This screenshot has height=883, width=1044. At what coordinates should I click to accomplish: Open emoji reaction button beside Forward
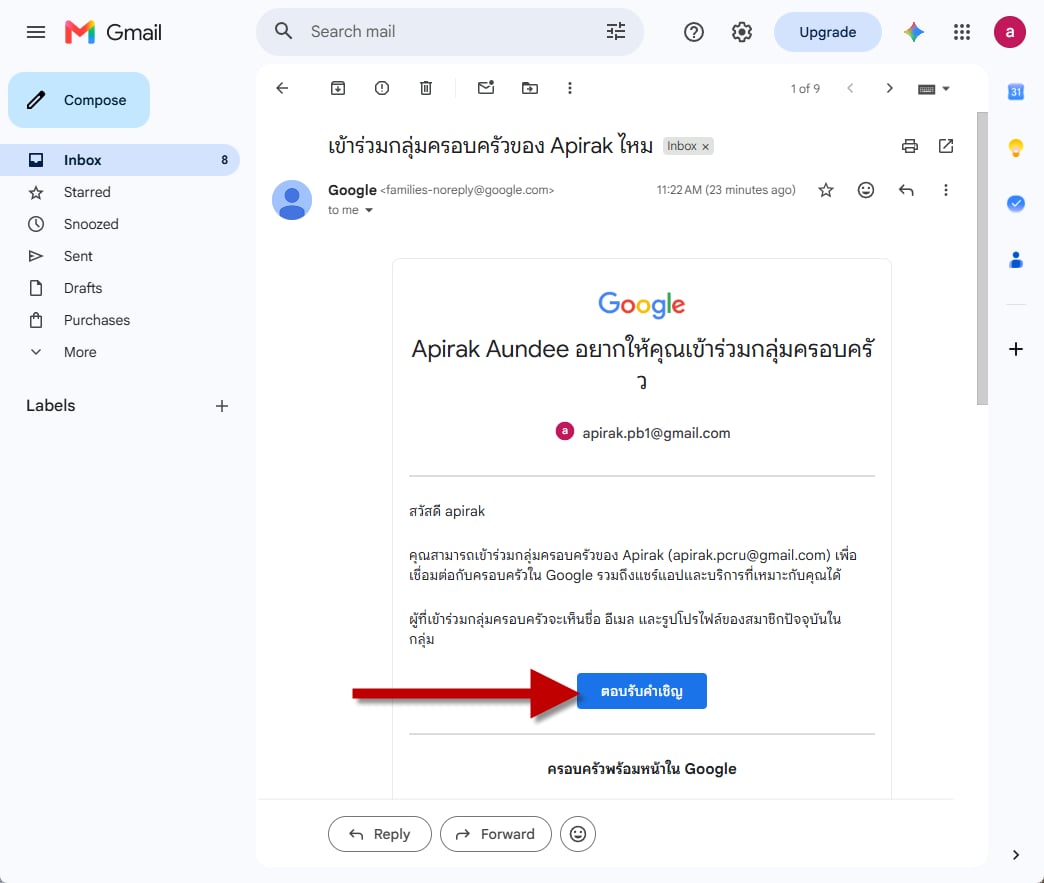(577, 834)
